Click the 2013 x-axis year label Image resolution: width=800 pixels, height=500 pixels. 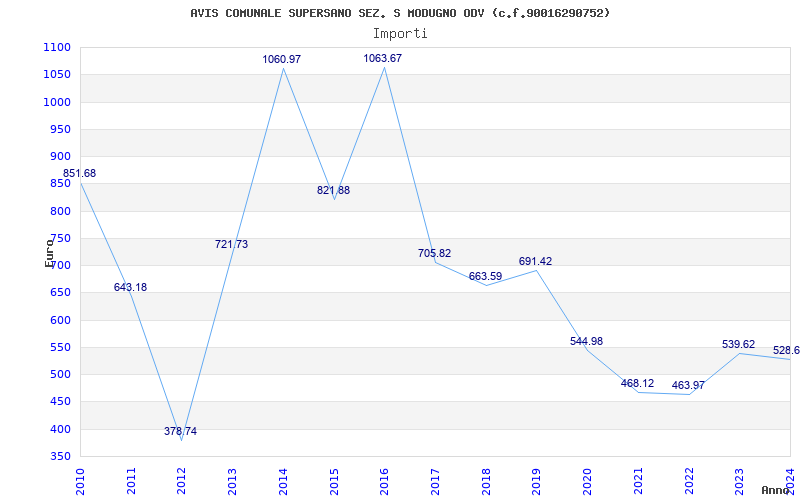click(x=232, y=481)
